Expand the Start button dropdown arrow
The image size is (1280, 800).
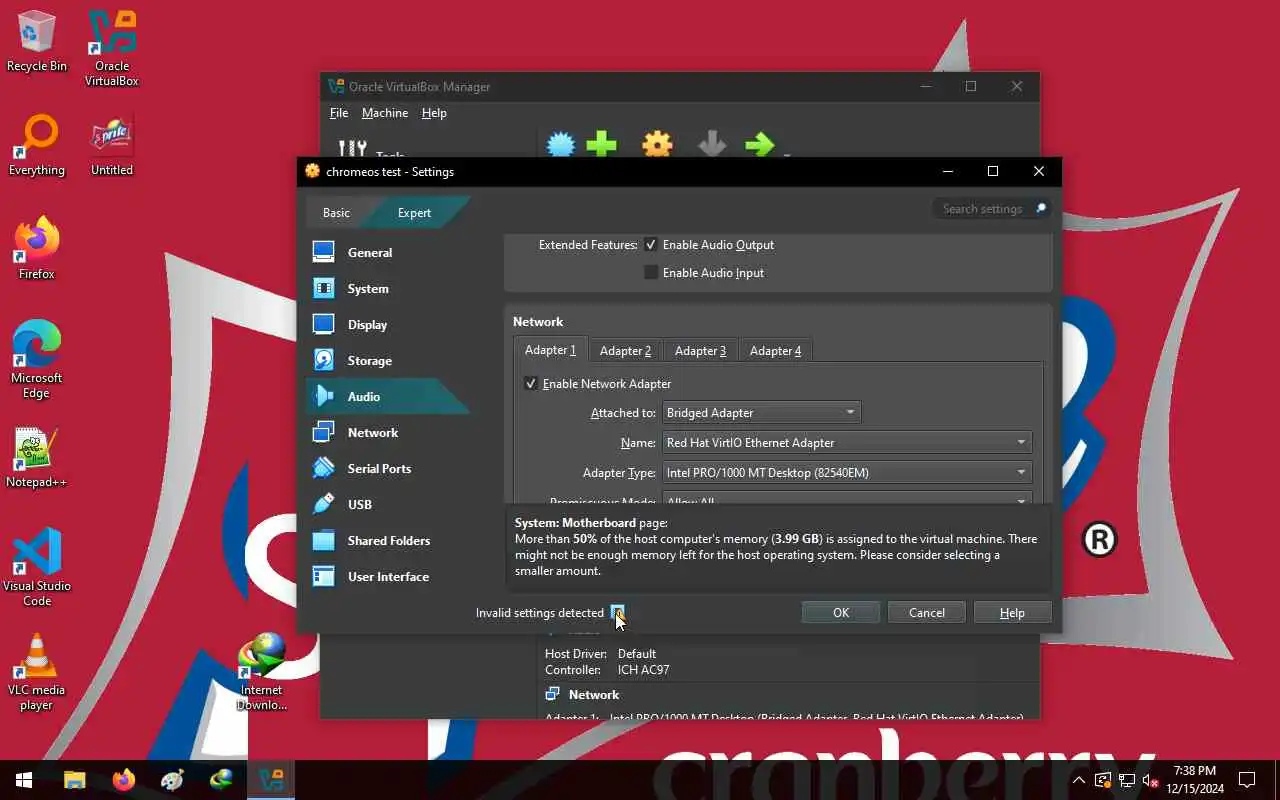pos(787,154)
